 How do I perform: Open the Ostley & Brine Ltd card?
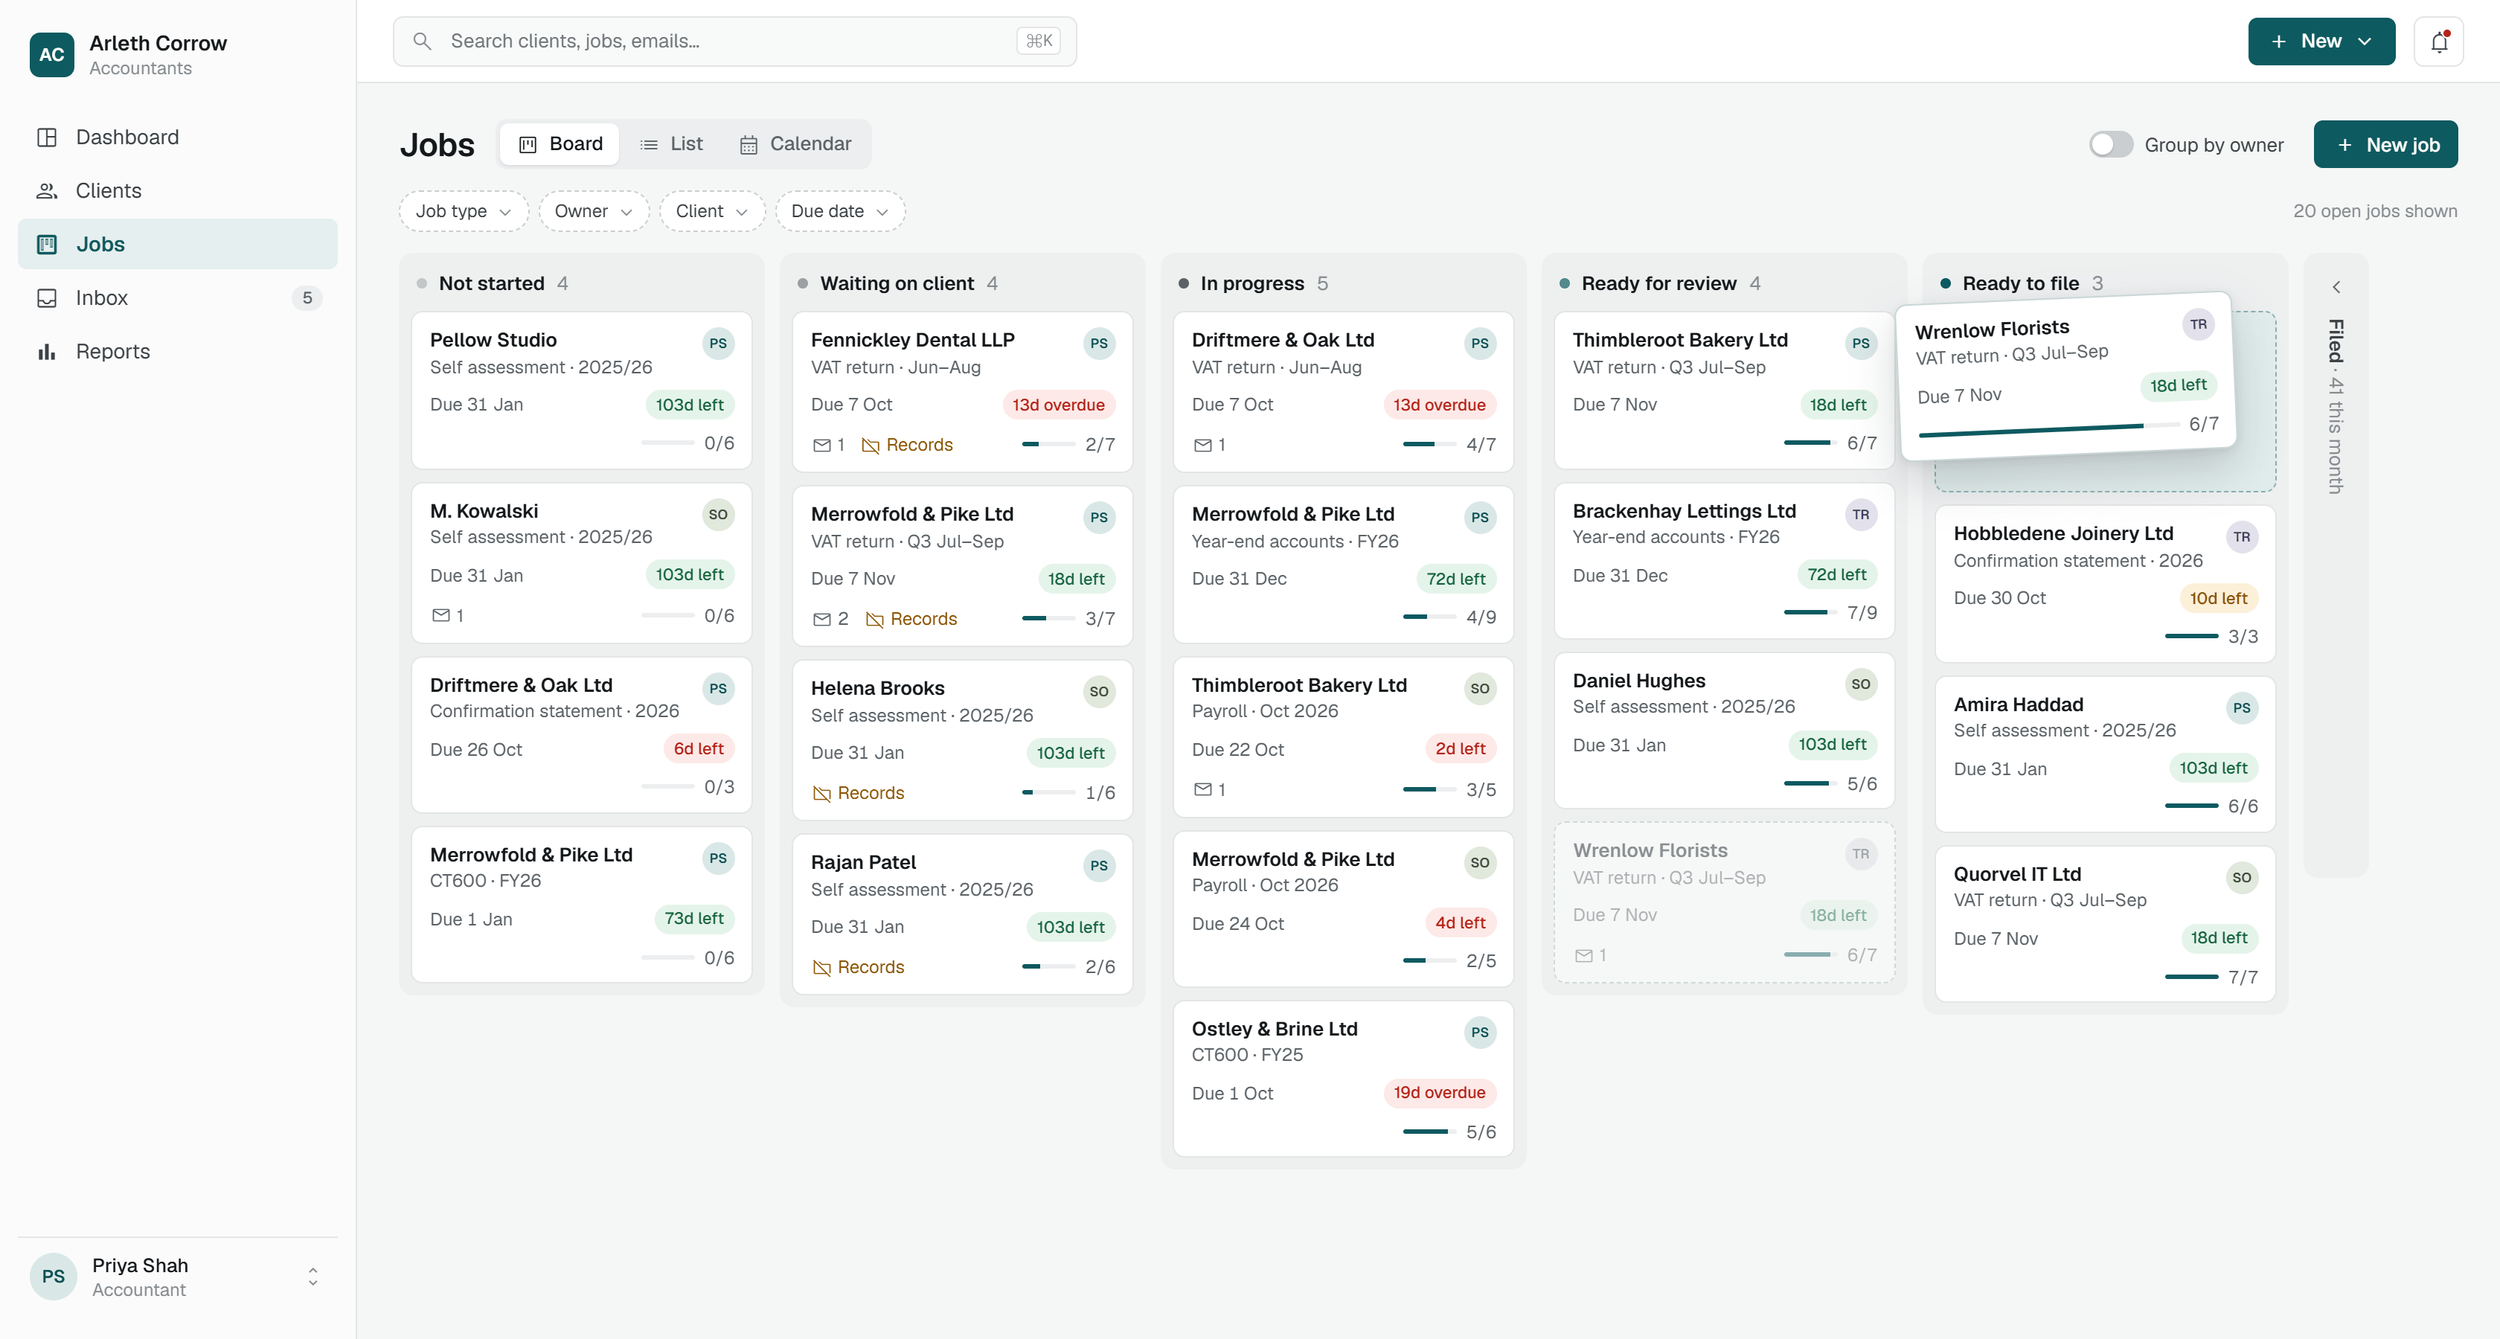point(1342,1078)
